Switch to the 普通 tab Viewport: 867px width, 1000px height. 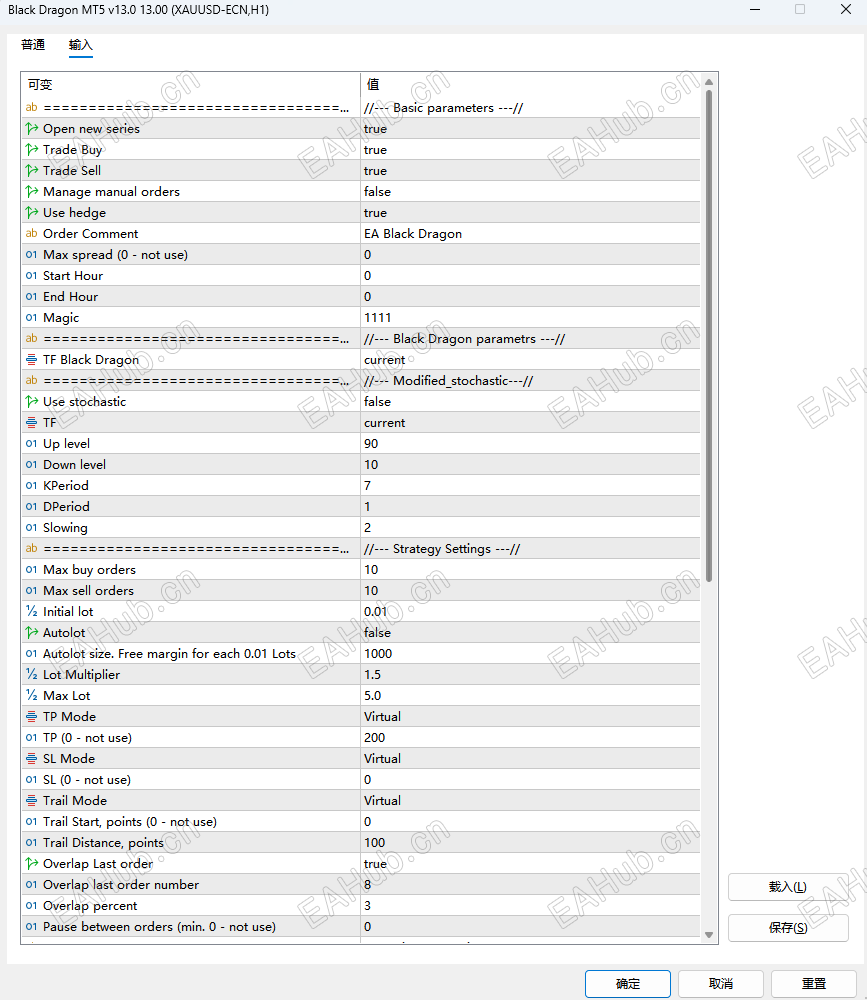33,45
